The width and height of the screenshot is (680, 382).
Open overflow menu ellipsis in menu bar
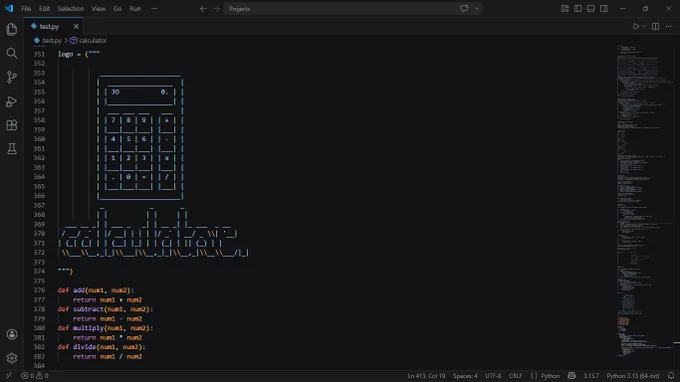154,9
